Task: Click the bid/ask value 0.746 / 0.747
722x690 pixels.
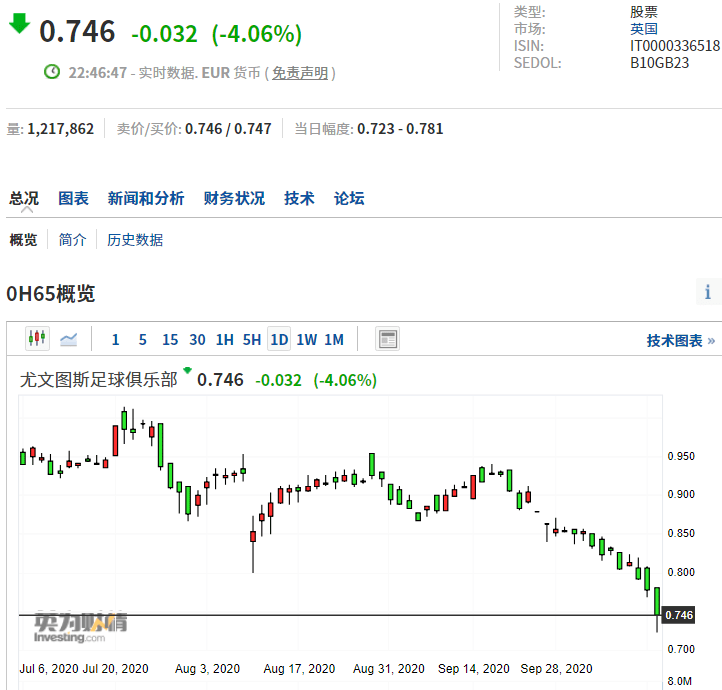Action: [x=228, y=128]
